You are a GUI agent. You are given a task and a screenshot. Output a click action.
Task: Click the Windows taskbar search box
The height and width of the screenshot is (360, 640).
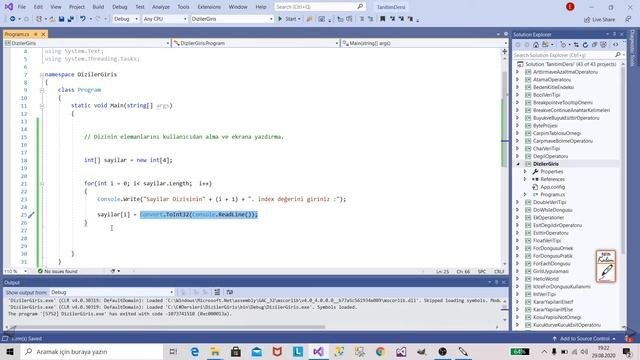point(92,351)
